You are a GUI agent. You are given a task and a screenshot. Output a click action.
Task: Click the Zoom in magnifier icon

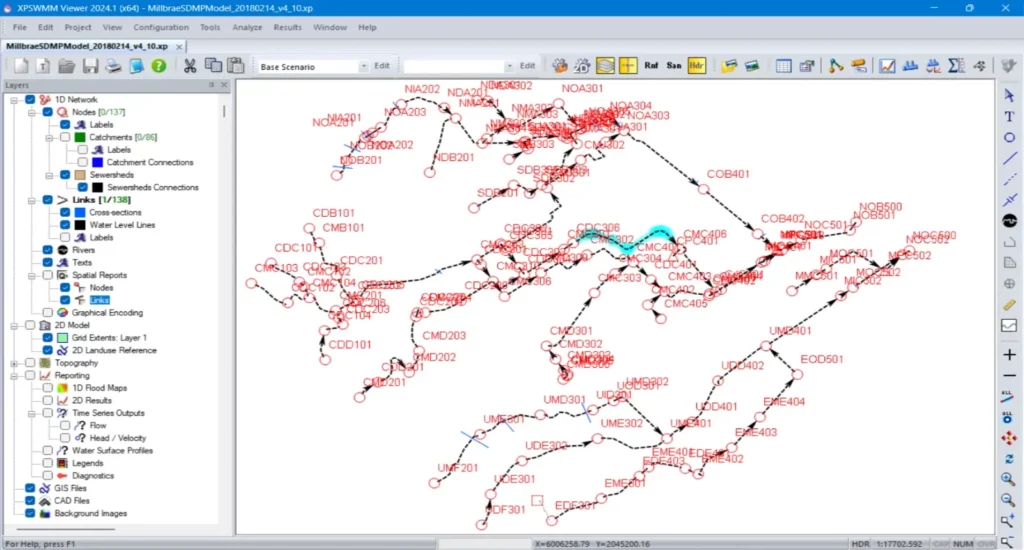(1008, 479)
